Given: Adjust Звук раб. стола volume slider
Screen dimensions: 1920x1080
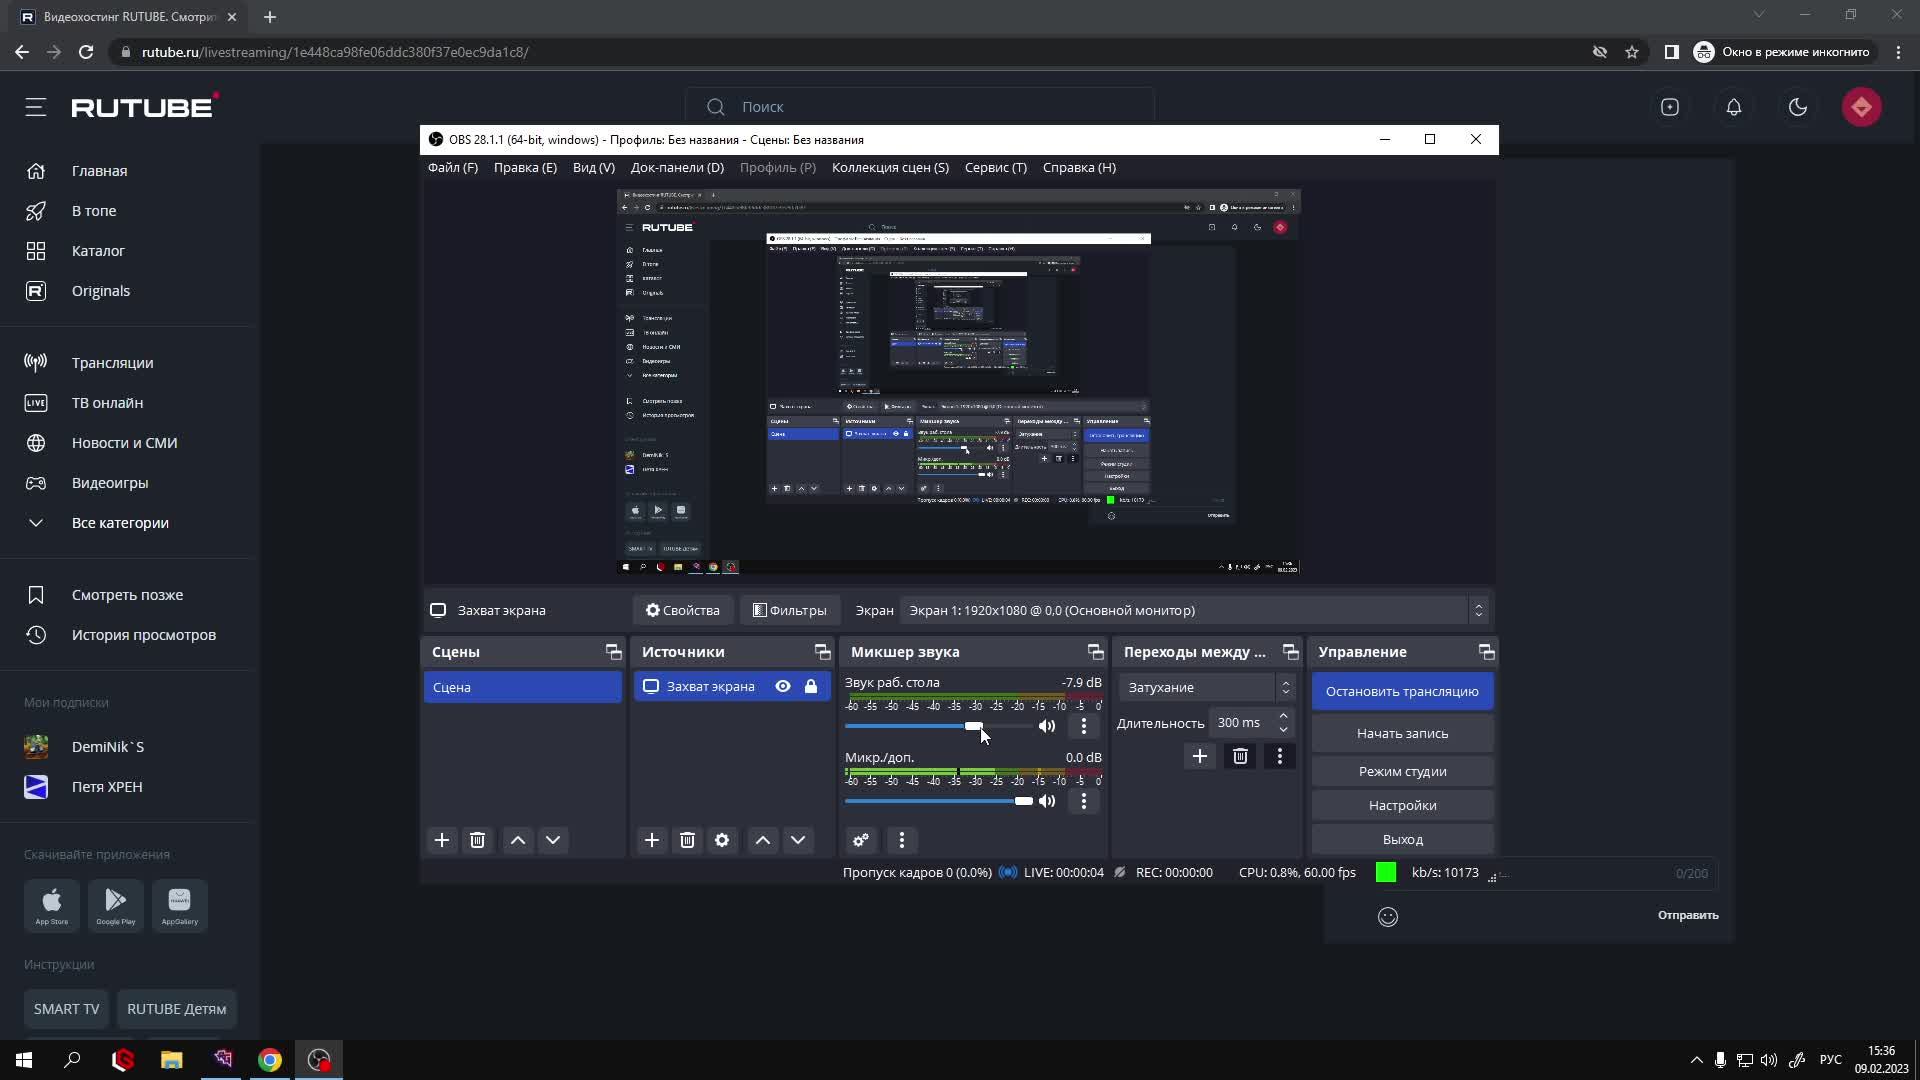Looking at the screenshot, I should click(973, 726).
